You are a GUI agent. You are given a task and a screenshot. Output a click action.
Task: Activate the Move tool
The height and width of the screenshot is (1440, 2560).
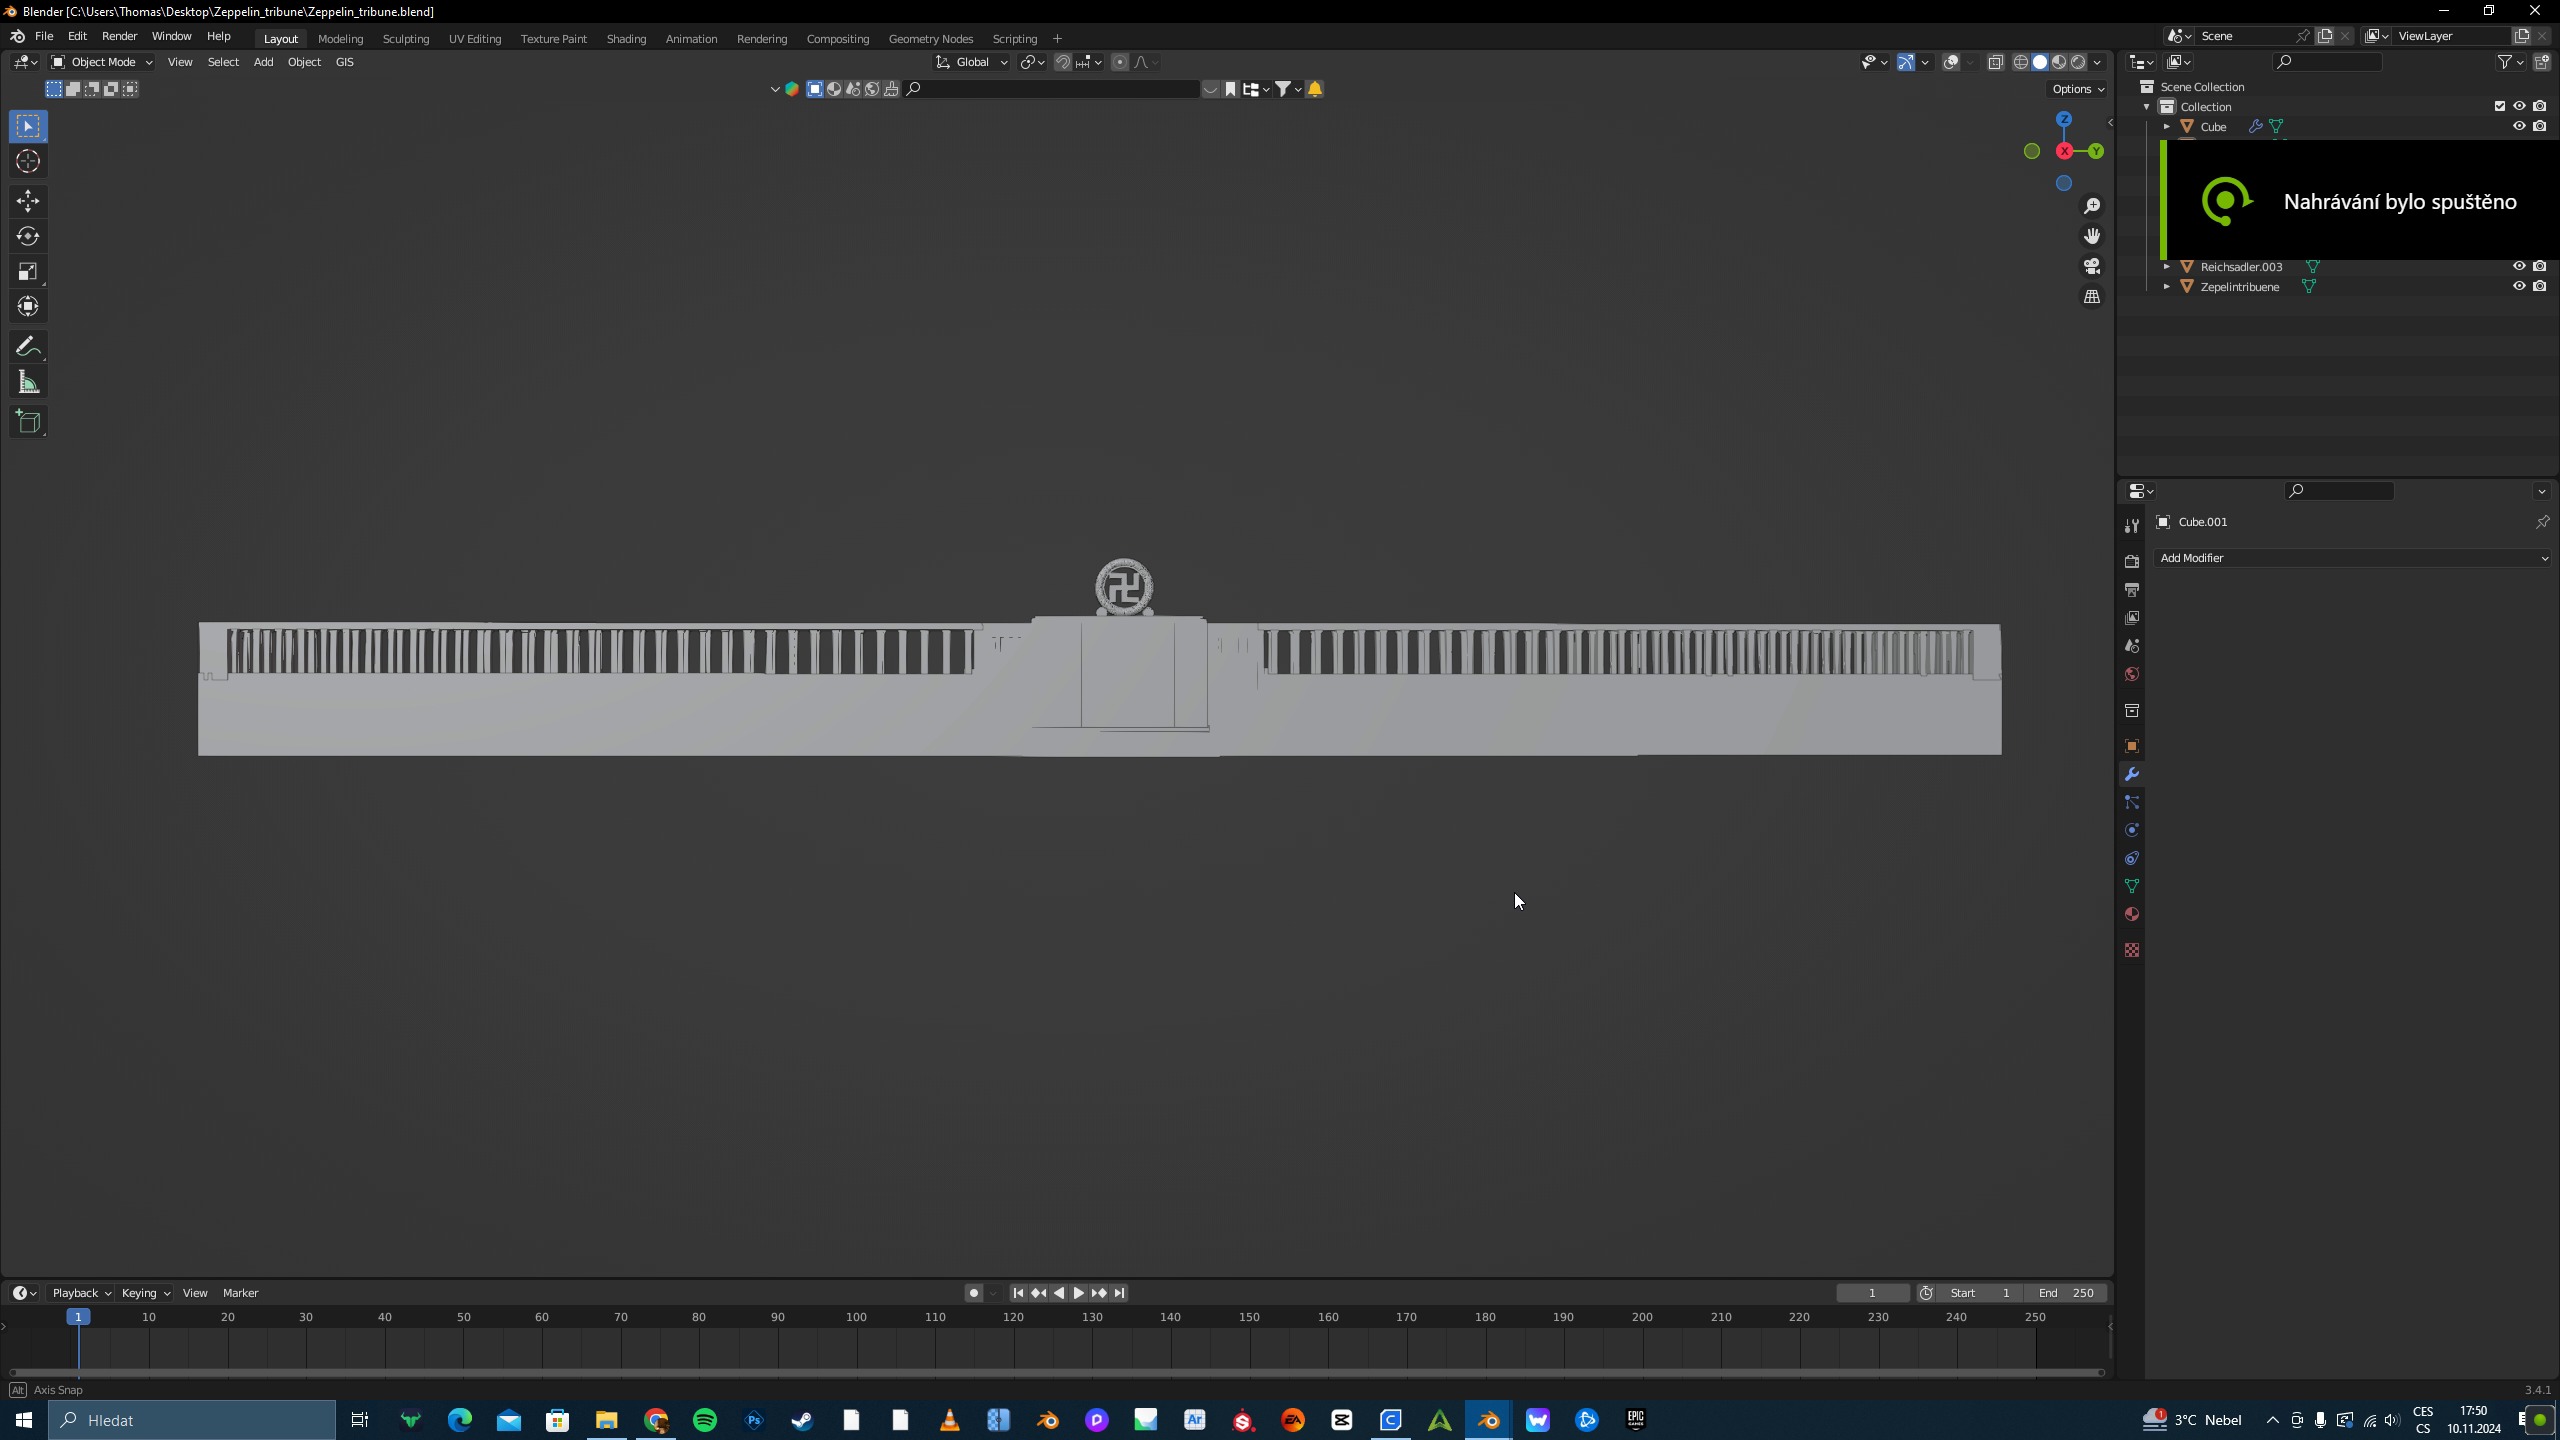pos(28,201)
